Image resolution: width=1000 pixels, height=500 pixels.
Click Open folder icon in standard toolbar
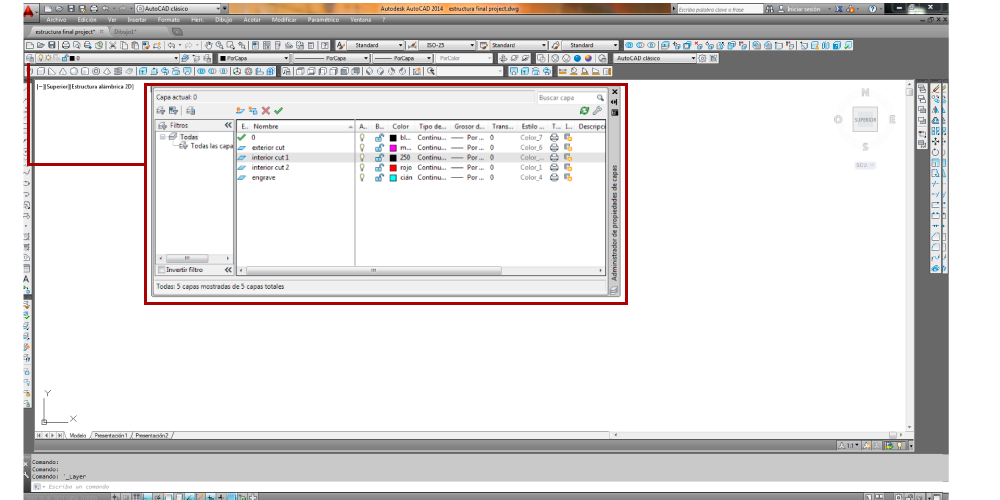tap(41, 45)
